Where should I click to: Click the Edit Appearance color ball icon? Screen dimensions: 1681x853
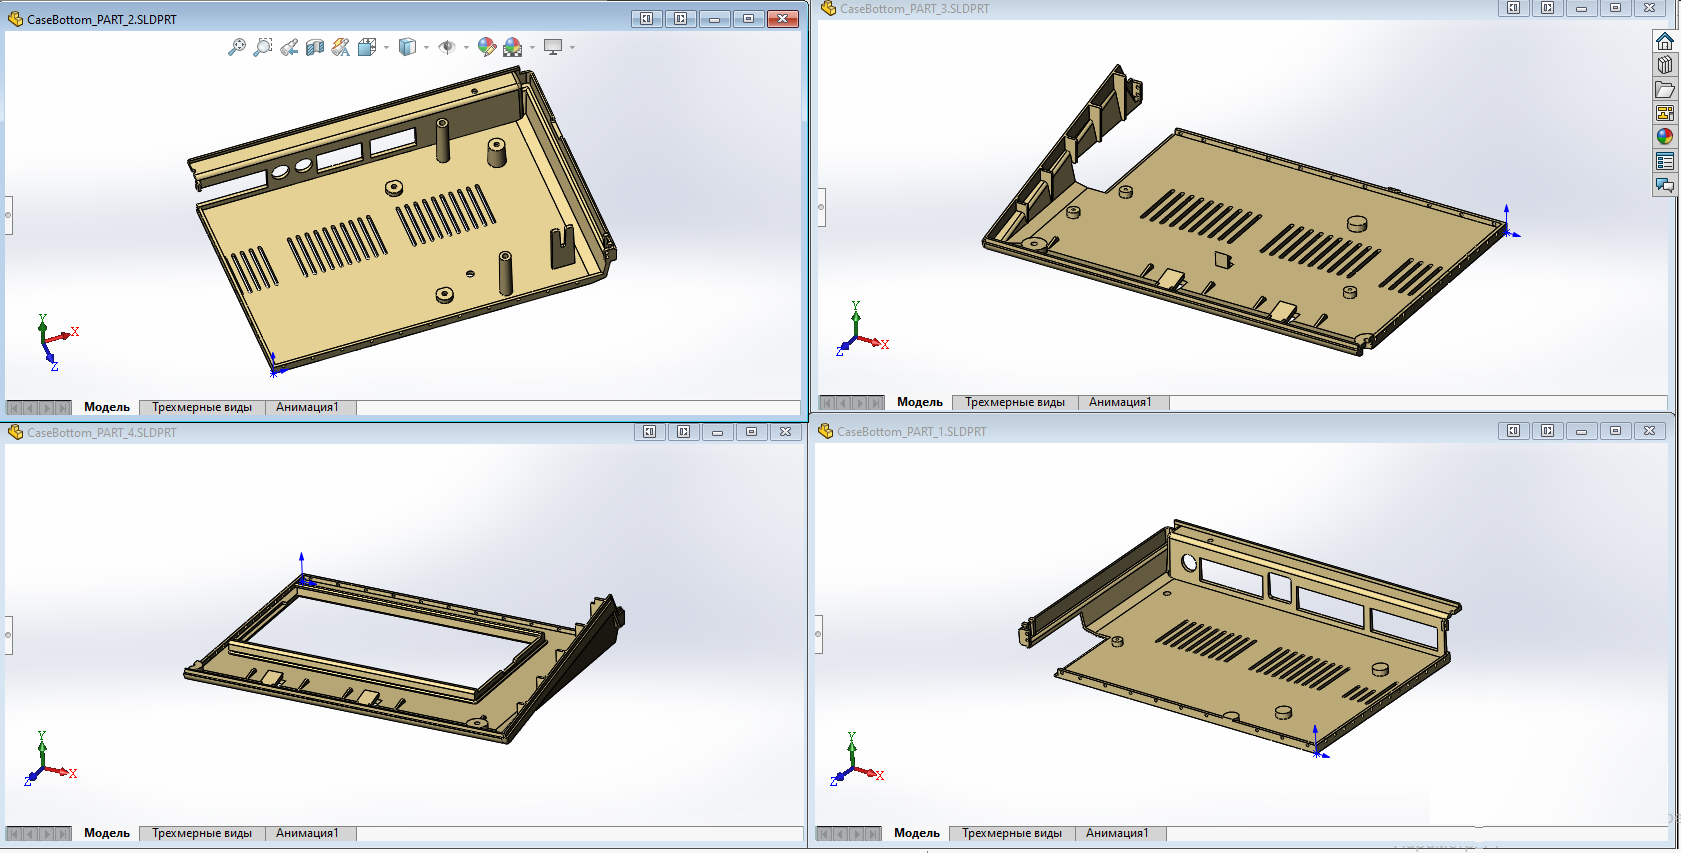(487, 47)
